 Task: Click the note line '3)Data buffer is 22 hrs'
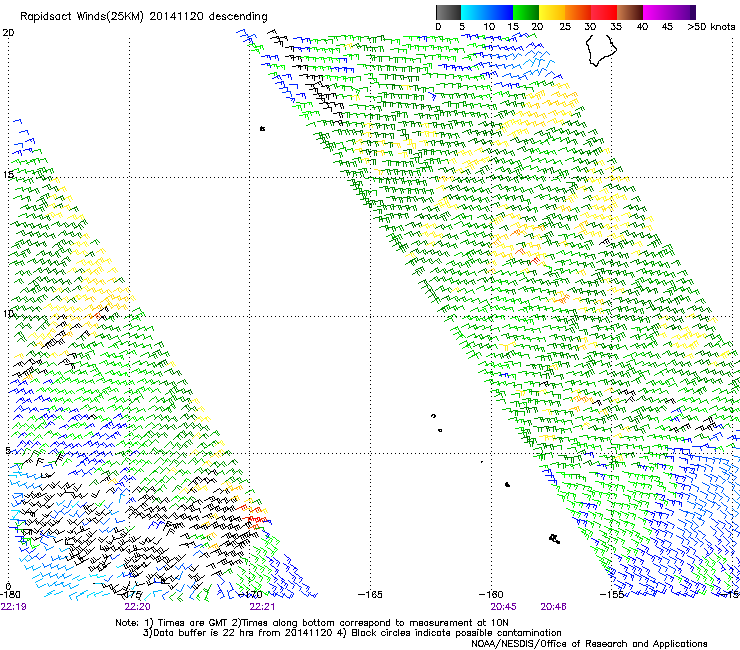pos(352,633)
